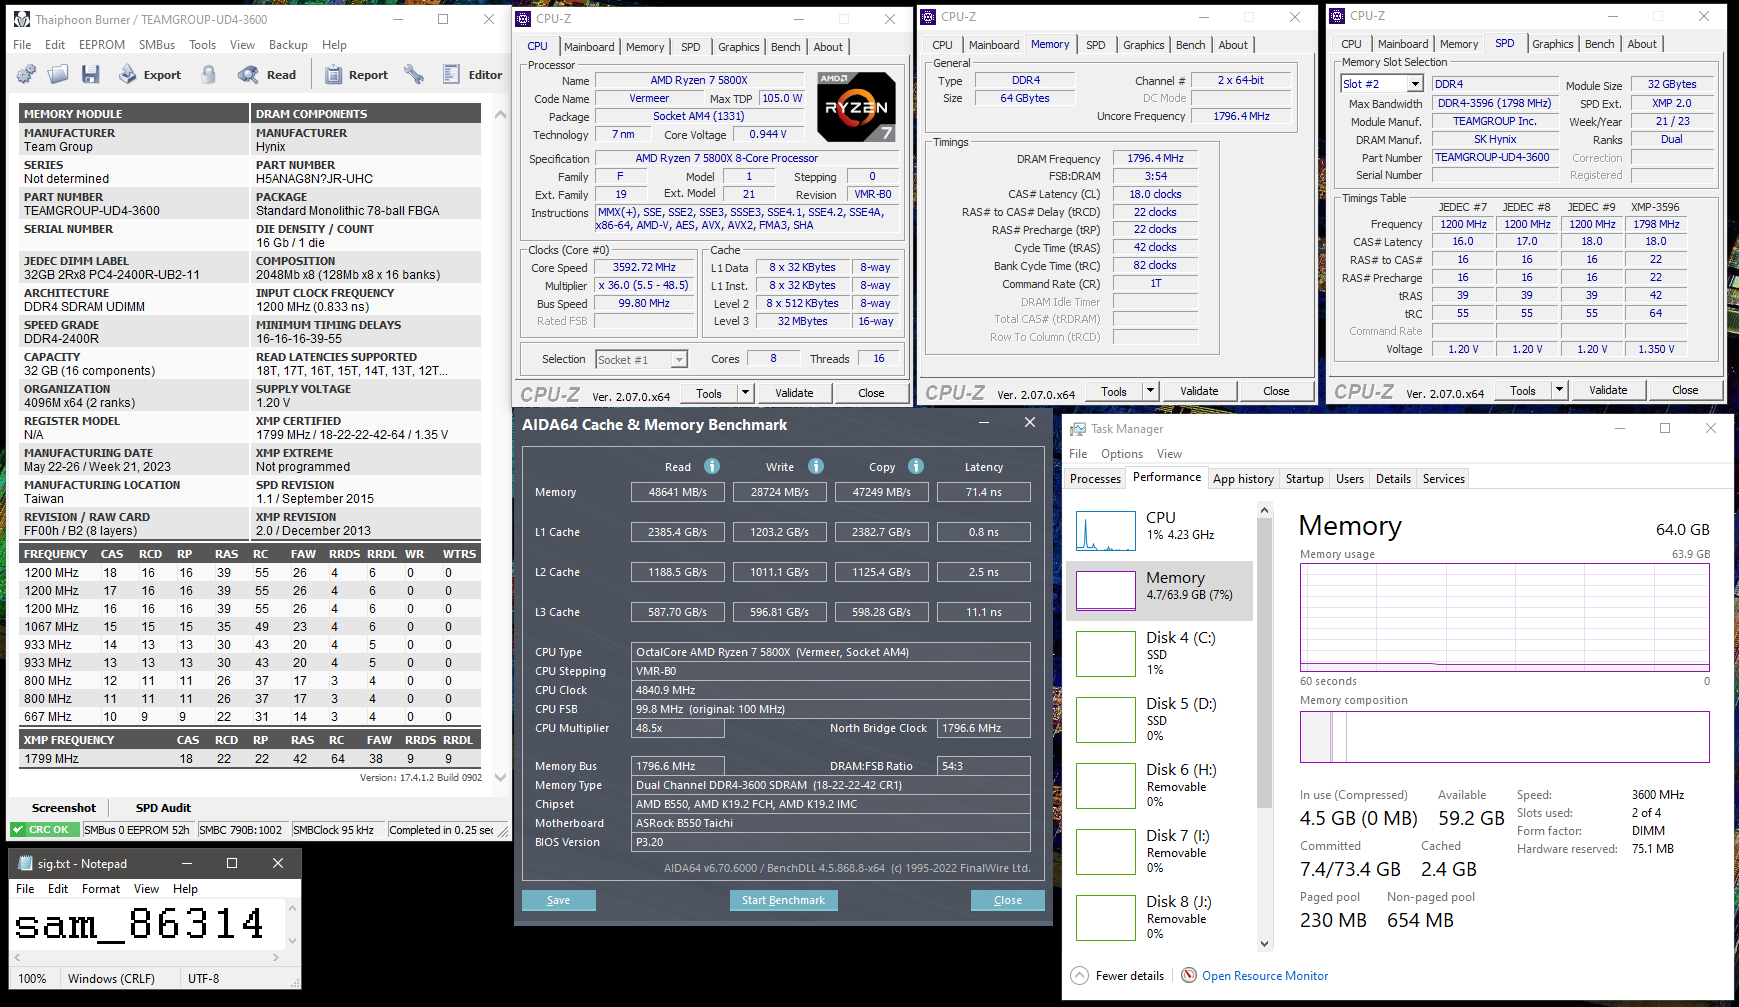The width and height of the screenshot is (1739, 1007).
Task: Select Disk 8 (J:) in Task Manager sidebar
Action: tap(1160, 918)
